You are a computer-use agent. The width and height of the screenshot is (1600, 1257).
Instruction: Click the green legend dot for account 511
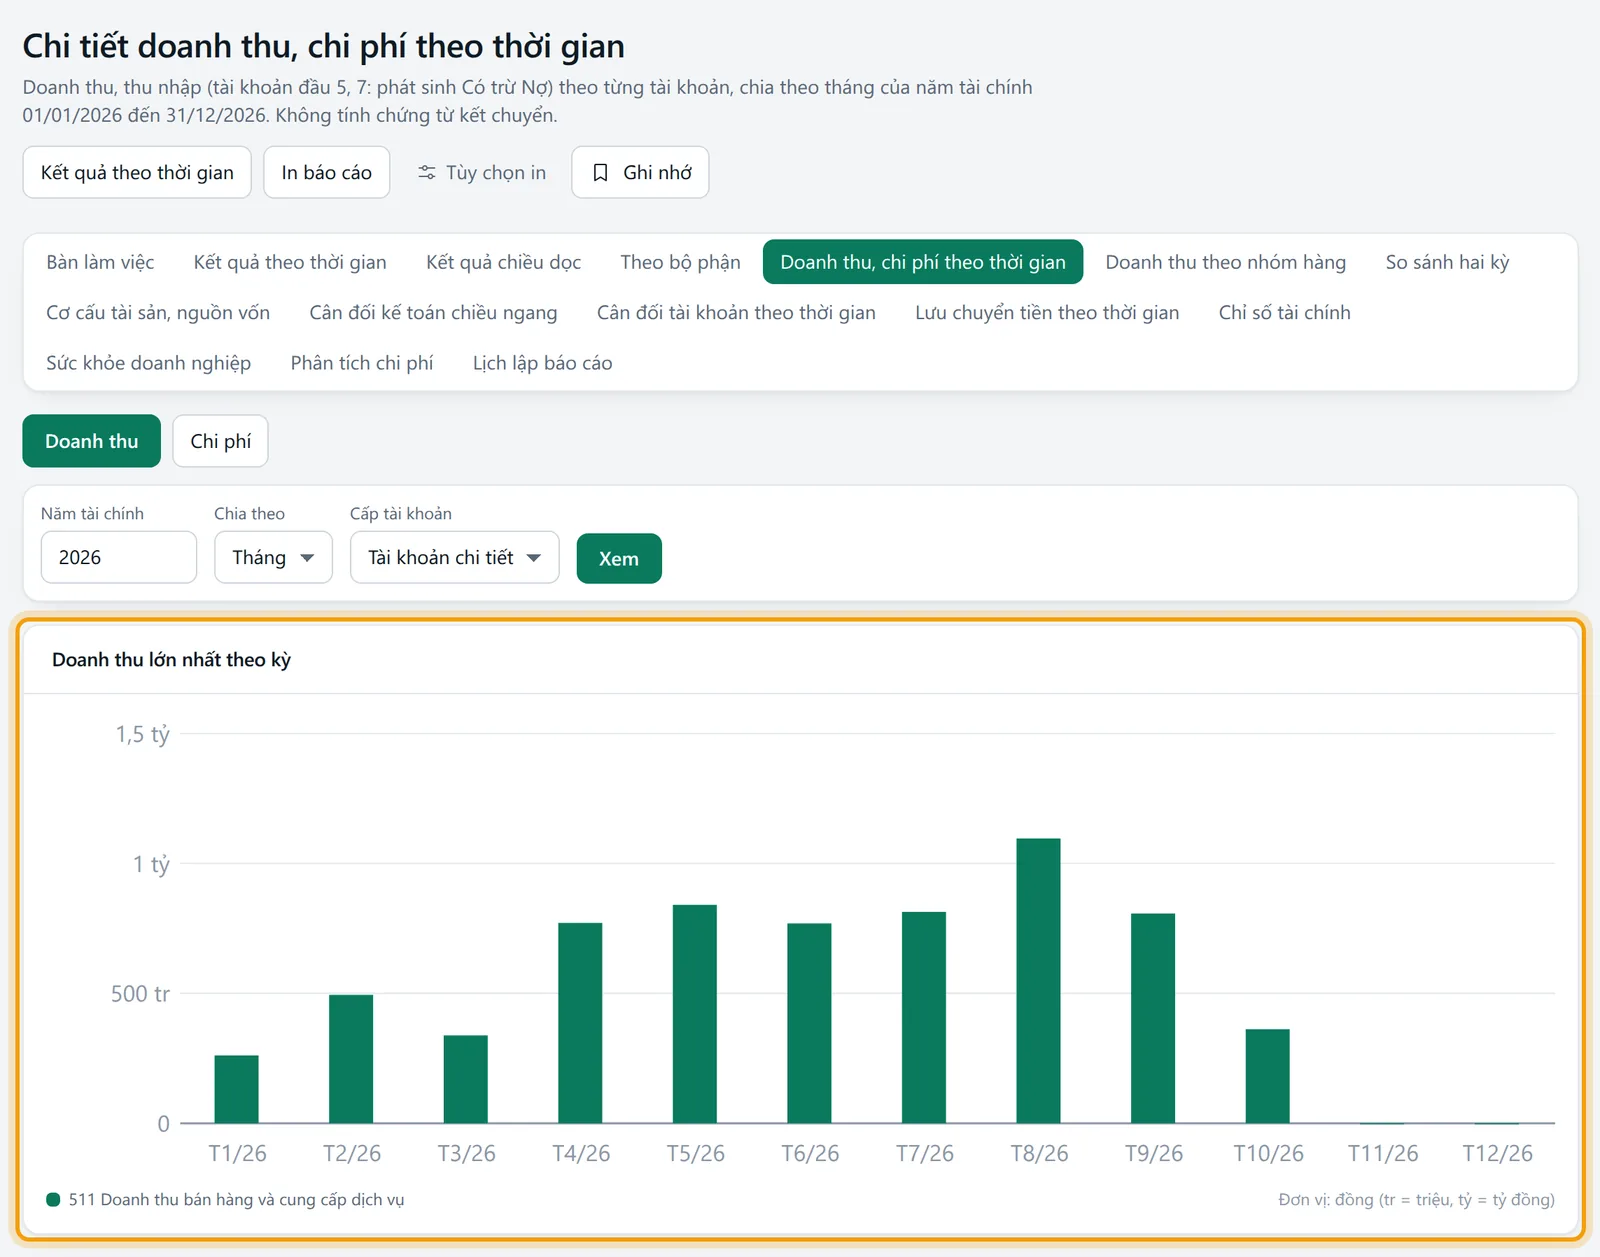pyautogui.click(x=53, y=1199)
